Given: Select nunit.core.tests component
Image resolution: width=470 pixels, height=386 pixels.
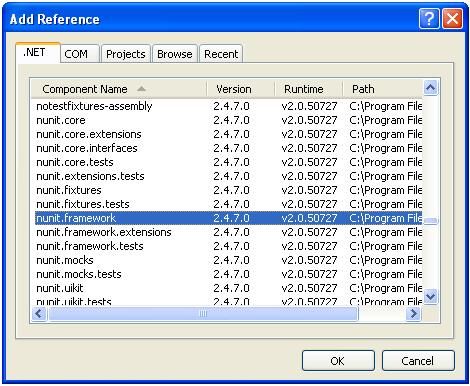Looking at the screenshot, I should tap(229, 162).
